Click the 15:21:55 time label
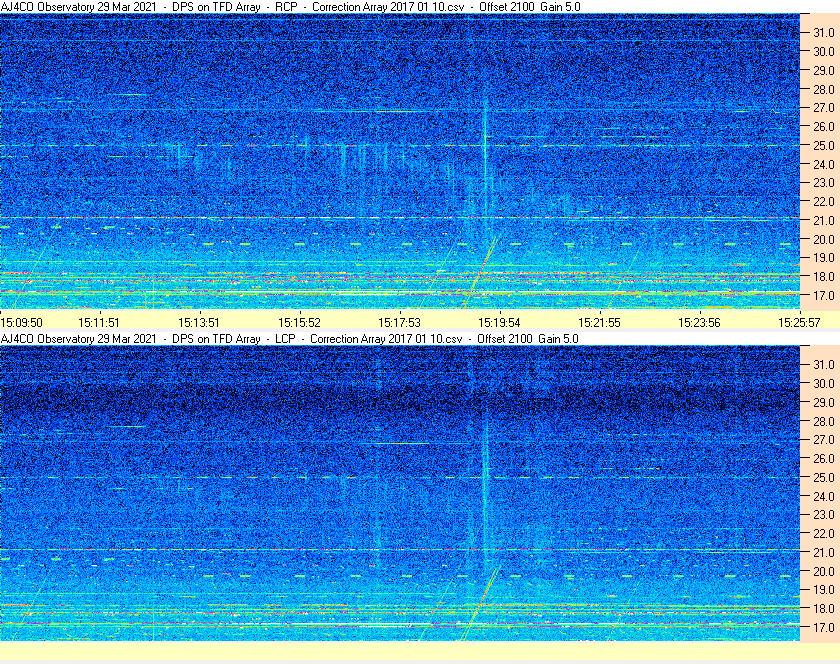Image resolution: width=840 pixels, height=664 pixels. pyautogui.click(x=599, y=323)
